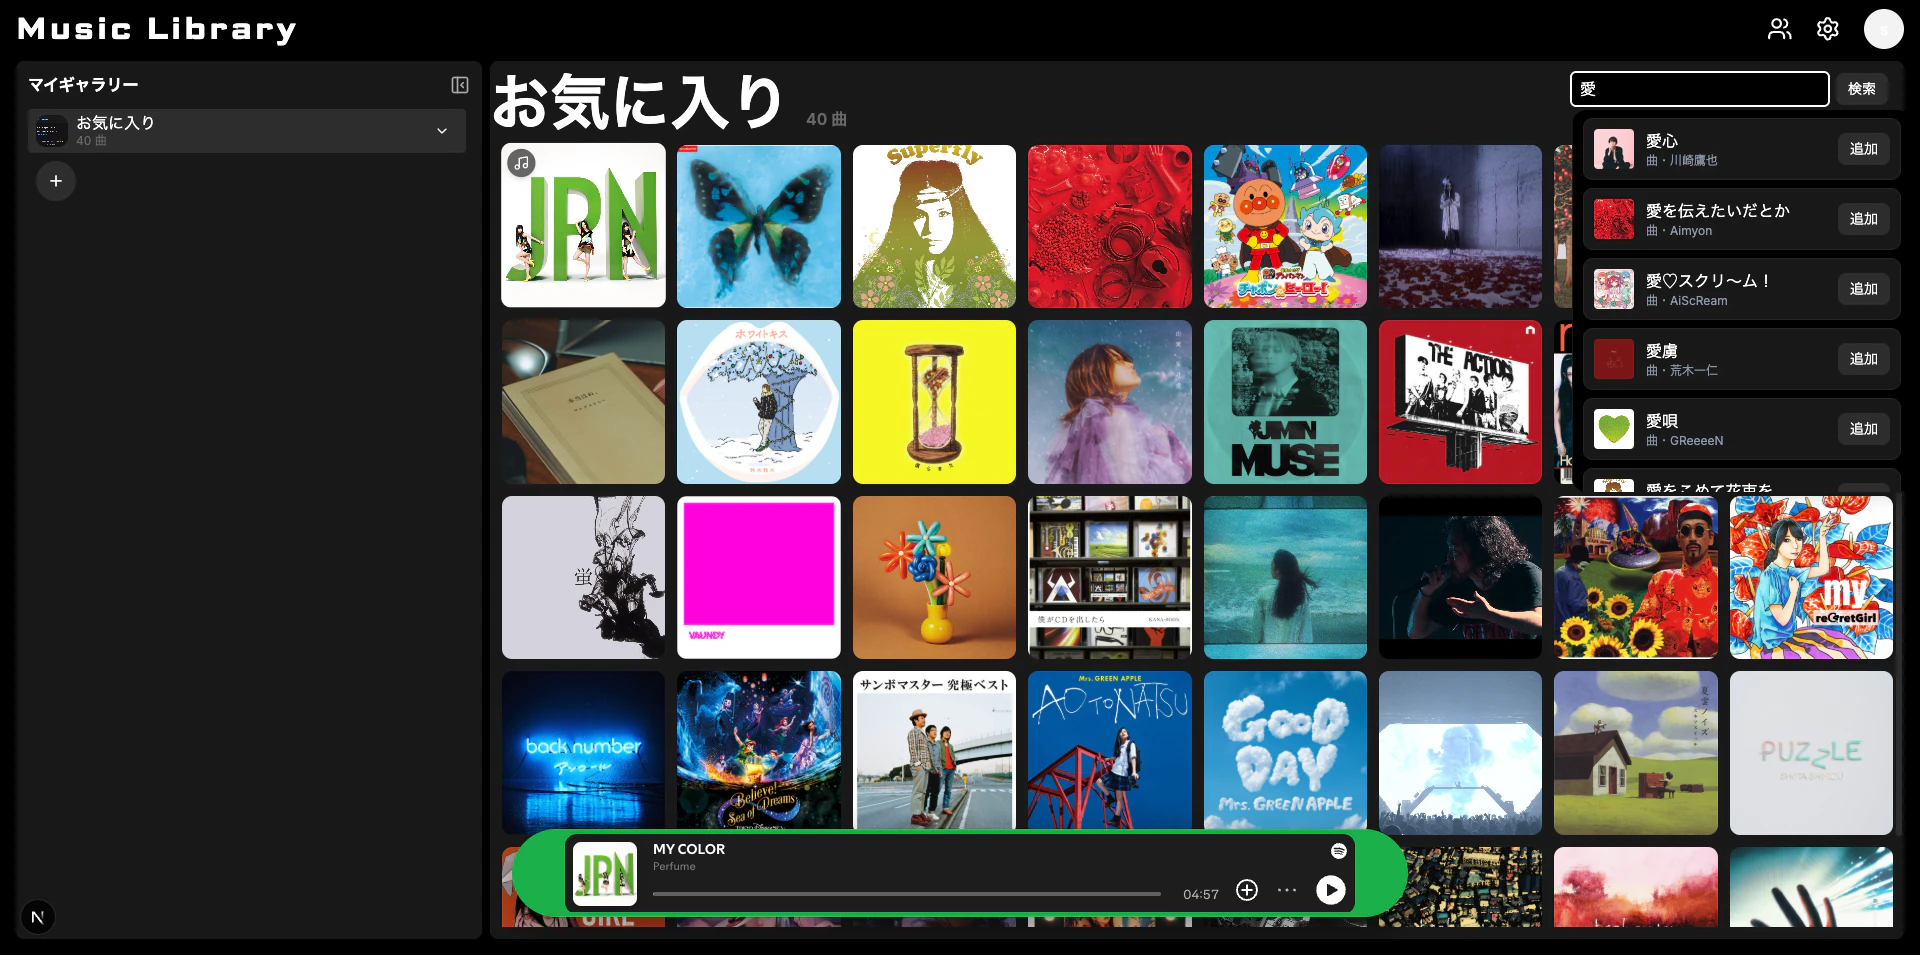This screenshot has height=955, width=1920.
Task: Click the MY COLOR track title
Action: pyautogui.click(x=689, y=849)
